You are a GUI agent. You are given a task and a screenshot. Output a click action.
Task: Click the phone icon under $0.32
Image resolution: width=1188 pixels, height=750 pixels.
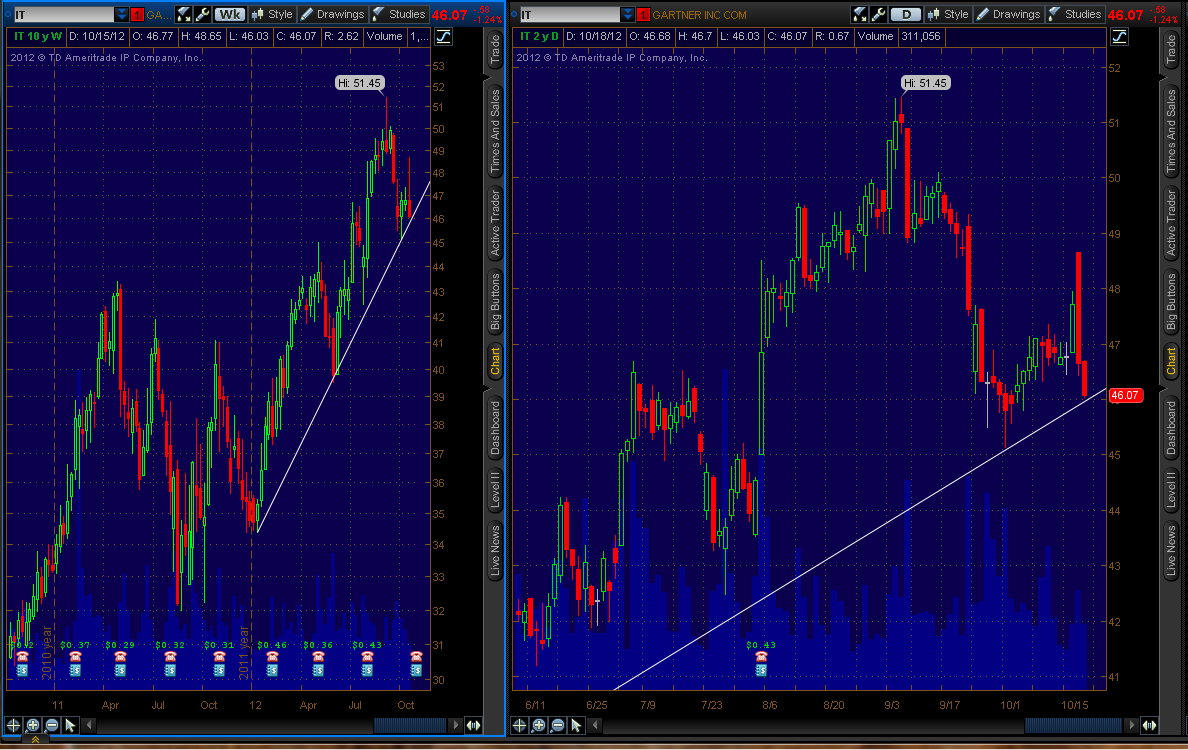pos(170,657)
